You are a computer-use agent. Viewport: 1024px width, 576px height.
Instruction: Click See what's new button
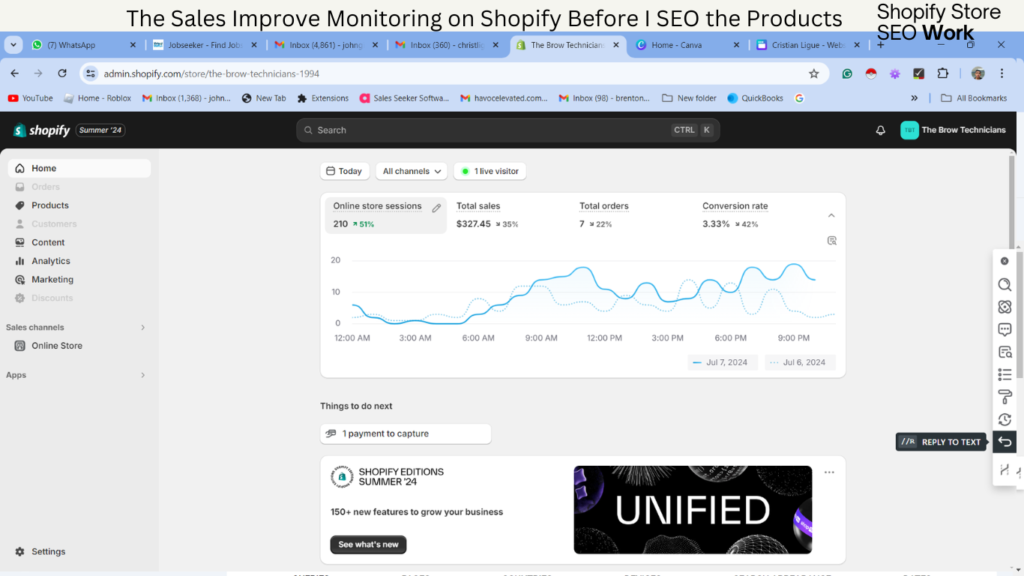tap(368, 545)
